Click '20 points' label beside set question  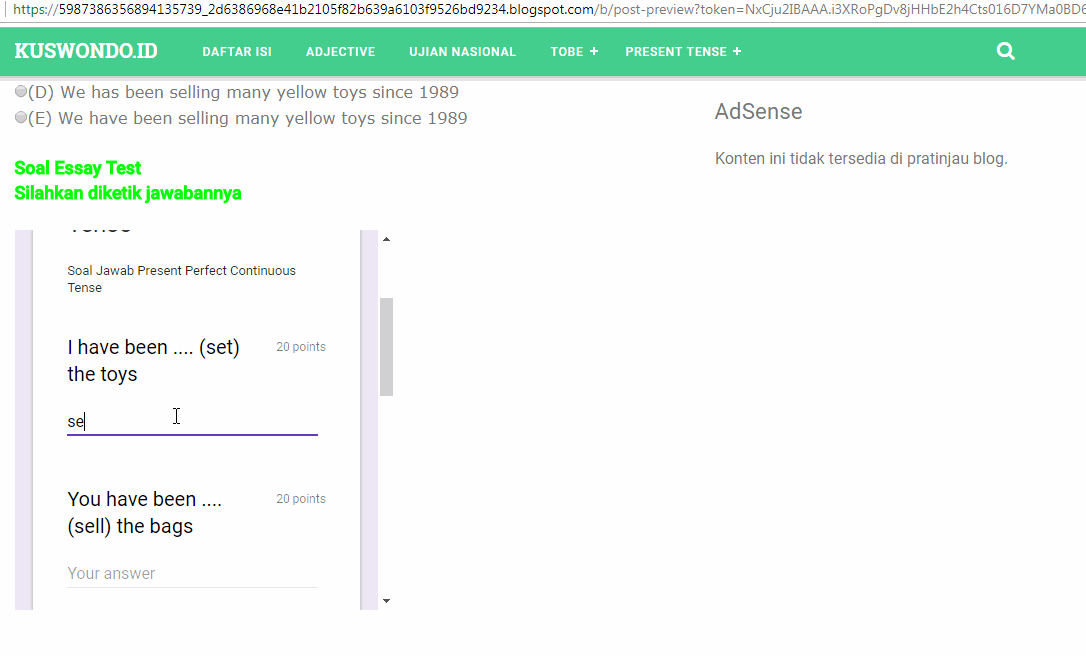[x=301, y=347]
